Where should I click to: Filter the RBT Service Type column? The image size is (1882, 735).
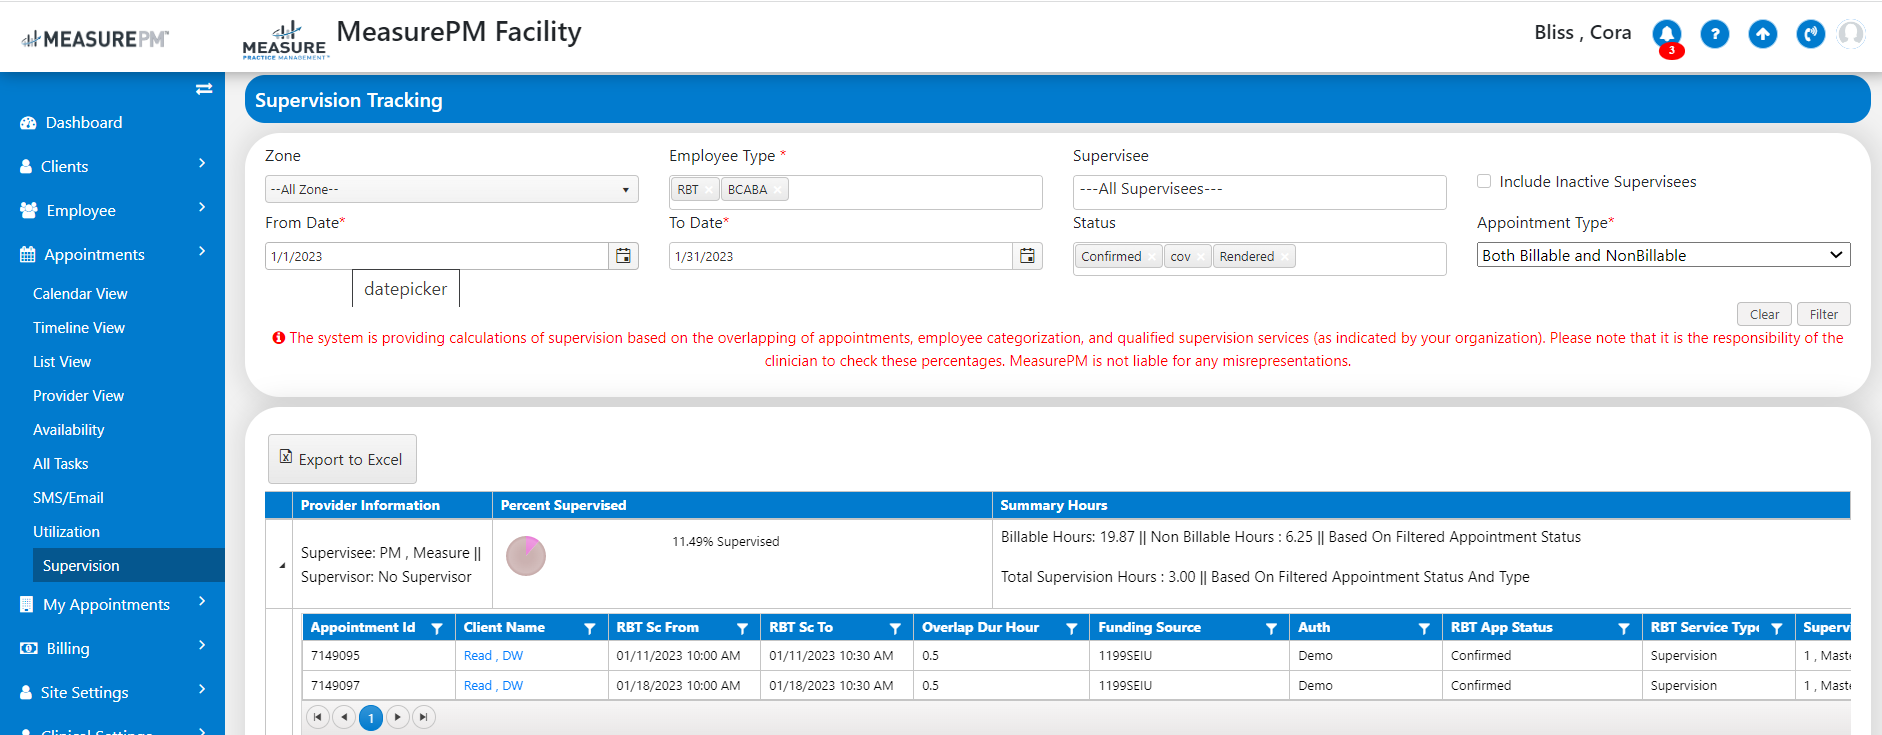click(1777, 628)
